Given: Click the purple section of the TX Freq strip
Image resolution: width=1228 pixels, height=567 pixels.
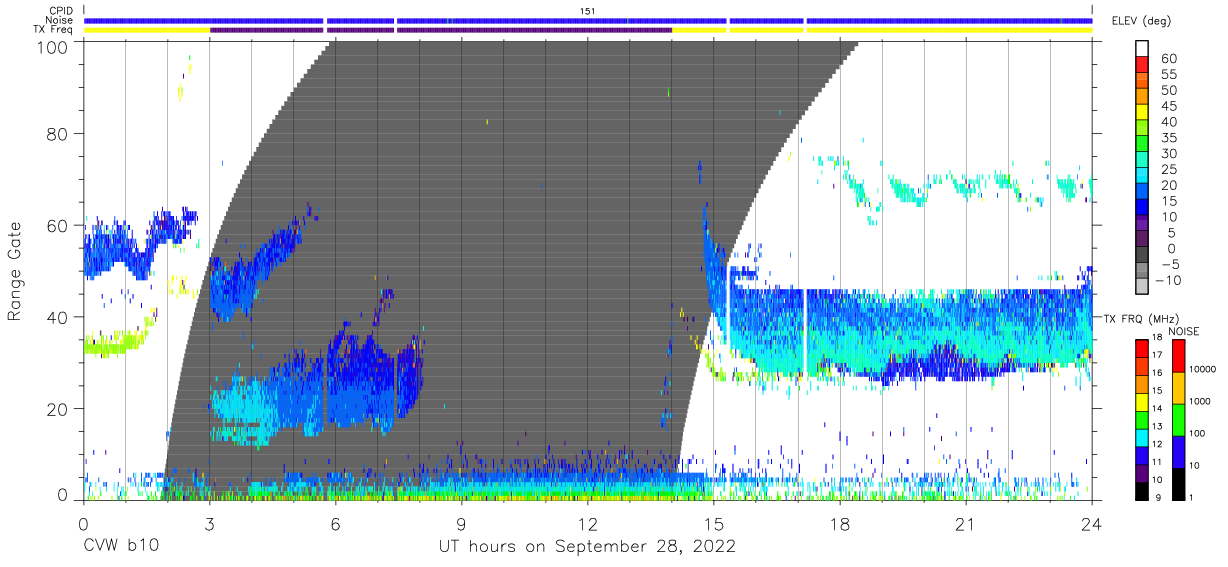Looking at the screenshot, I should (x=440, y=30).
